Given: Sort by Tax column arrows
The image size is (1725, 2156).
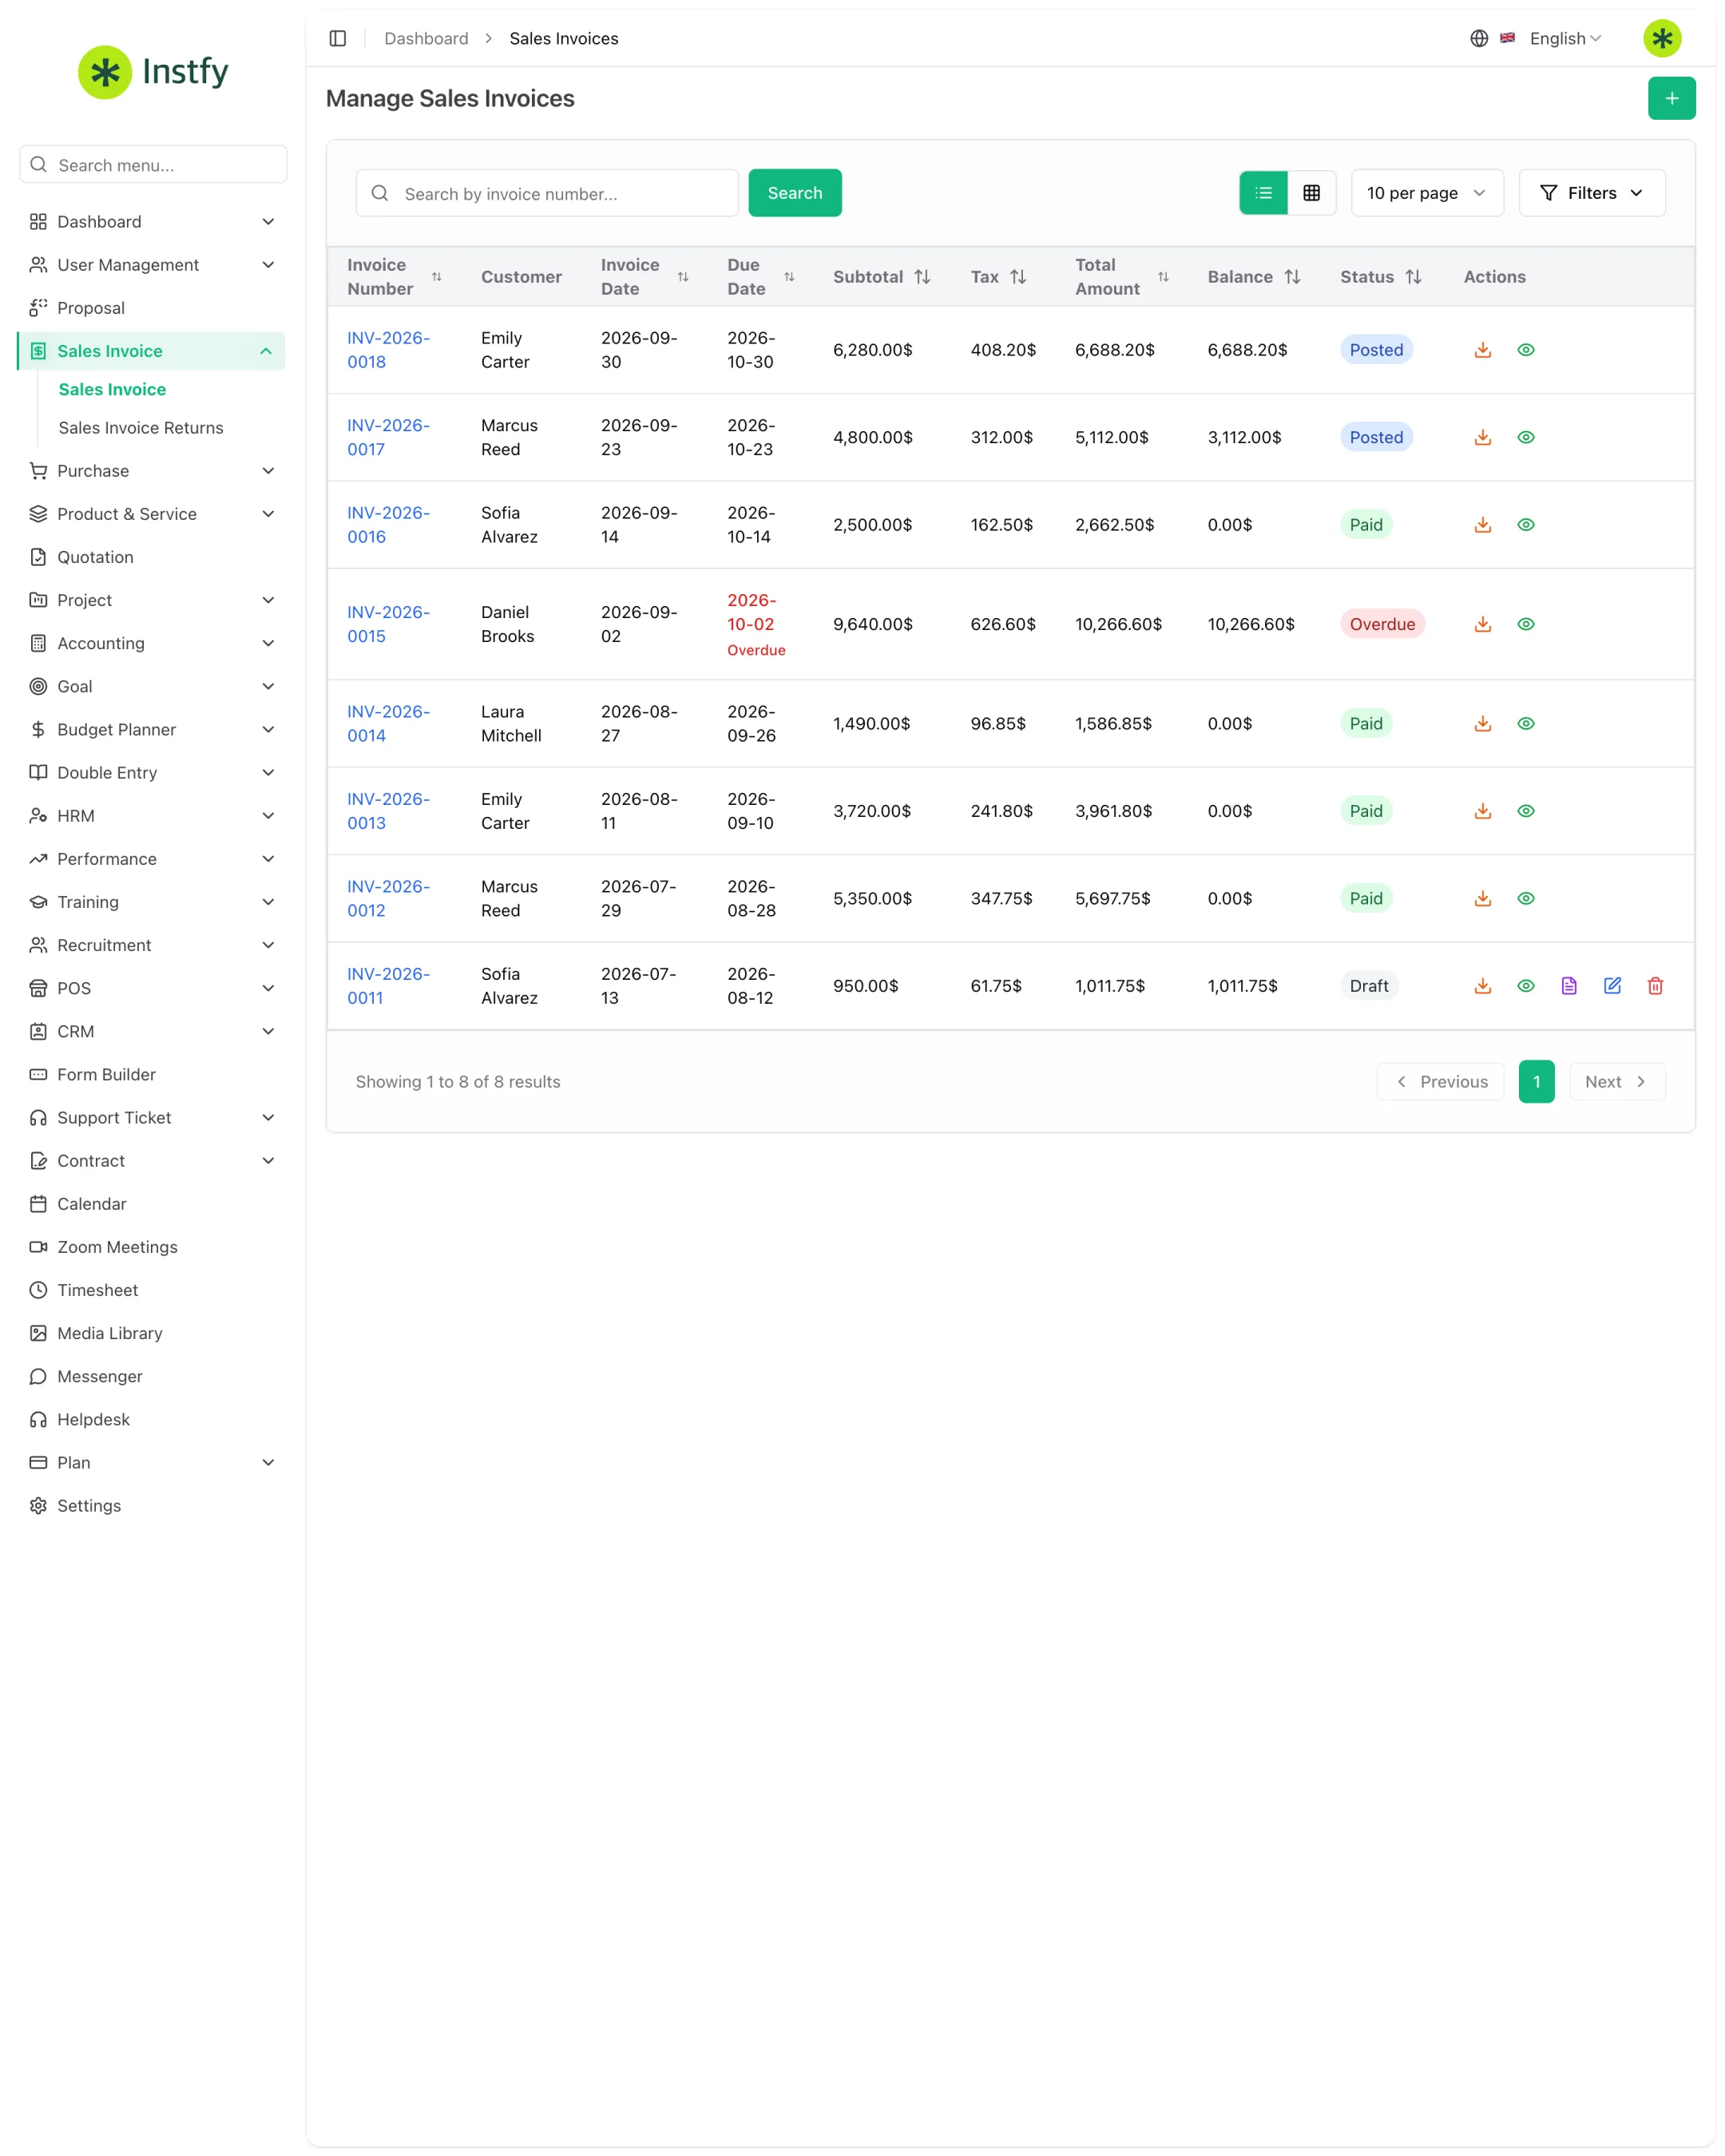Looking at the screenshot, I should tap(1018, 277).
